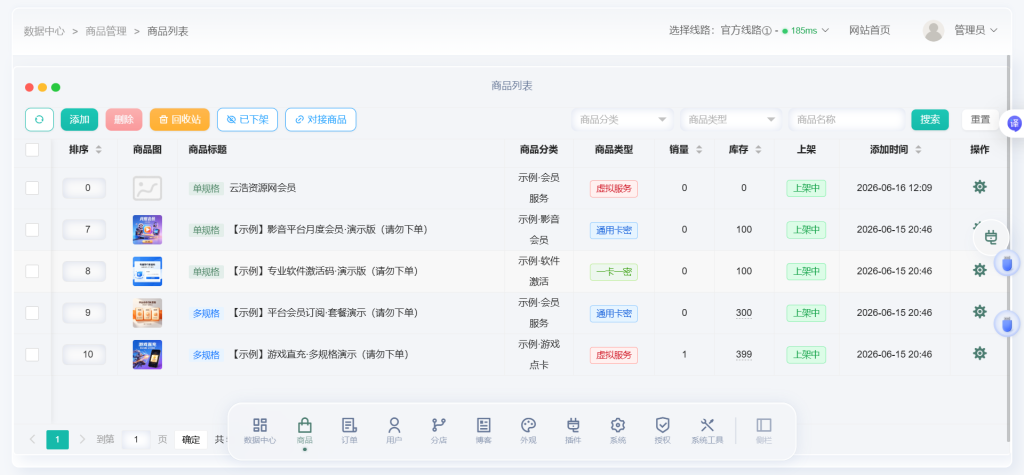Check the box for 游戏直充 row

pos(32,355)
